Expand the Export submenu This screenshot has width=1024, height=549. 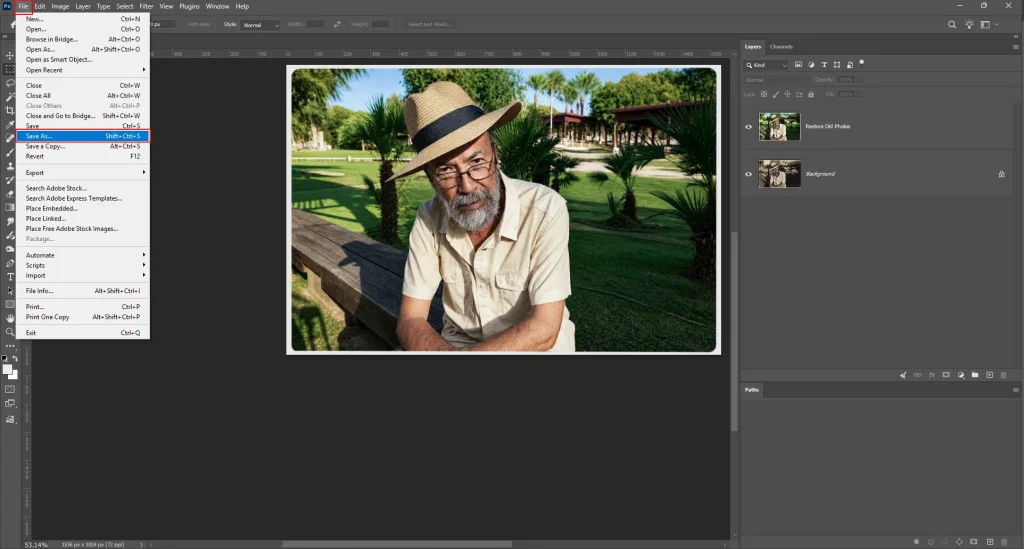(83, 173)
